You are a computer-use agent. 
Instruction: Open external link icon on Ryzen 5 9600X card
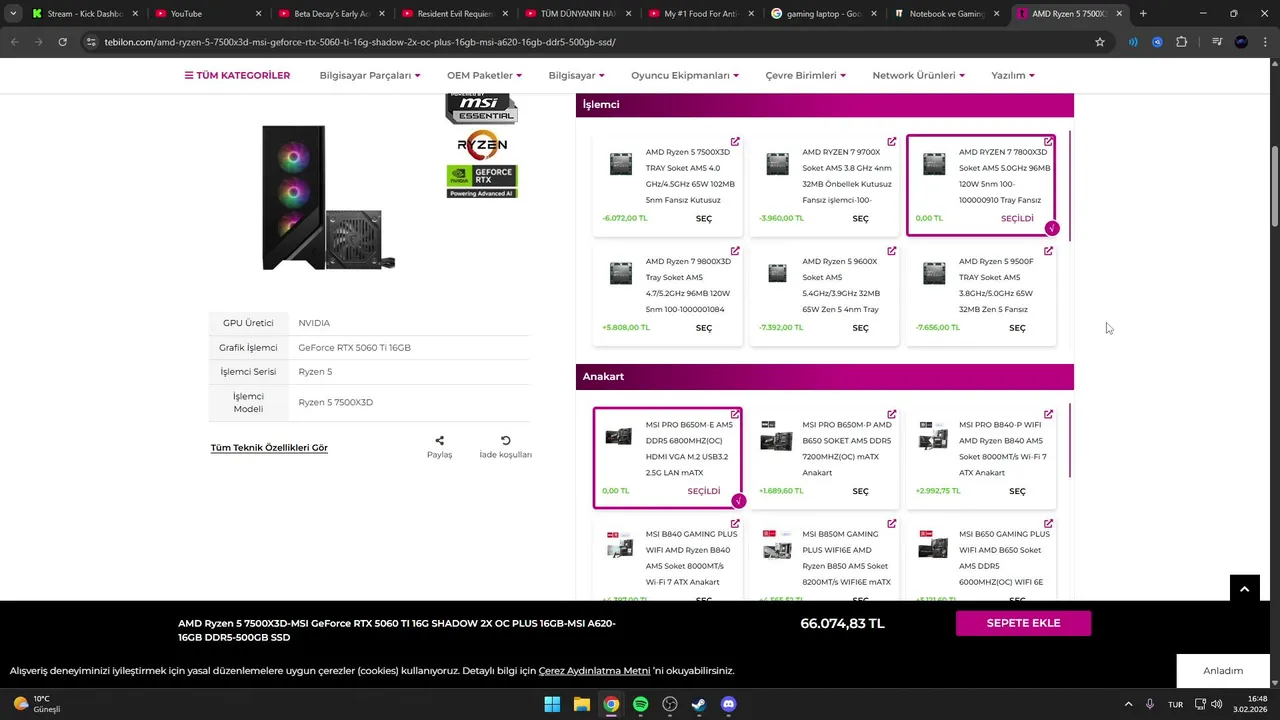[x=892, y=251]
